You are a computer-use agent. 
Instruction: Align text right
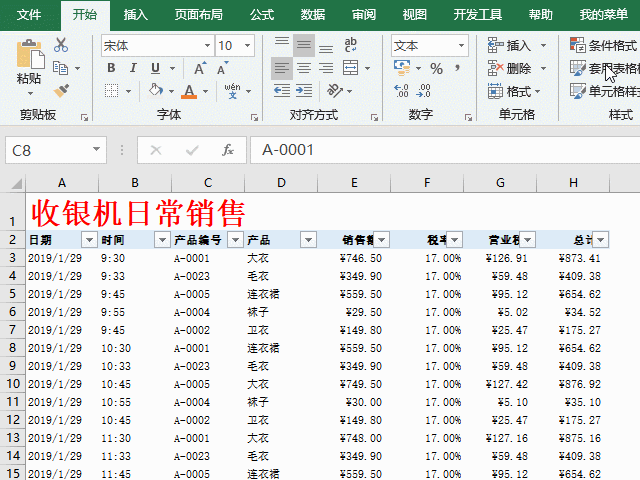[x=326, y=68]
